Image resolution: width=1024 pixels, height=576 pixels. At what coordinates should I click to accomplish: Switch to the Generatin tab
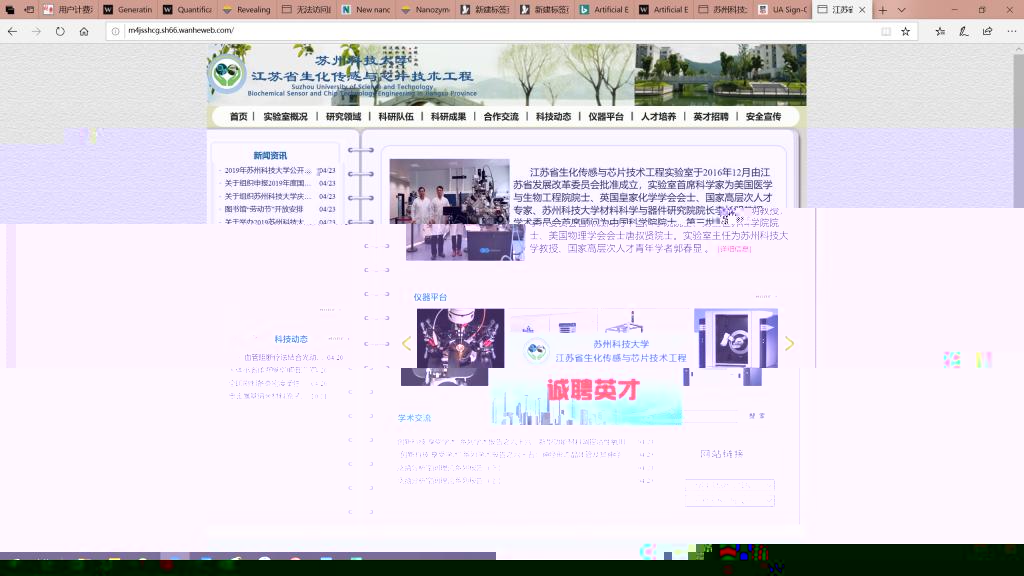coord(128,10)
